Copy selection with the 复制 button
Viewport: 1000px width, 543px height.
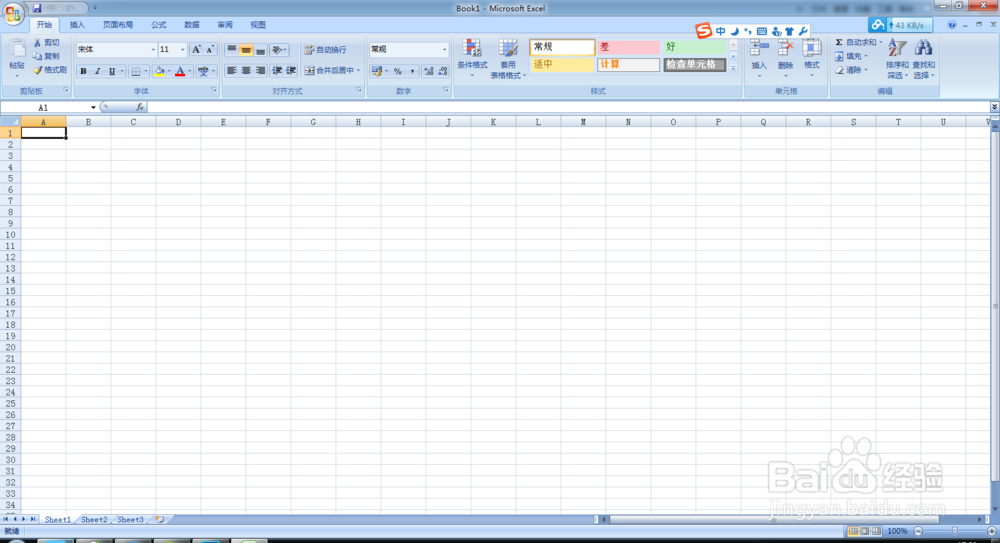point(47,56)
